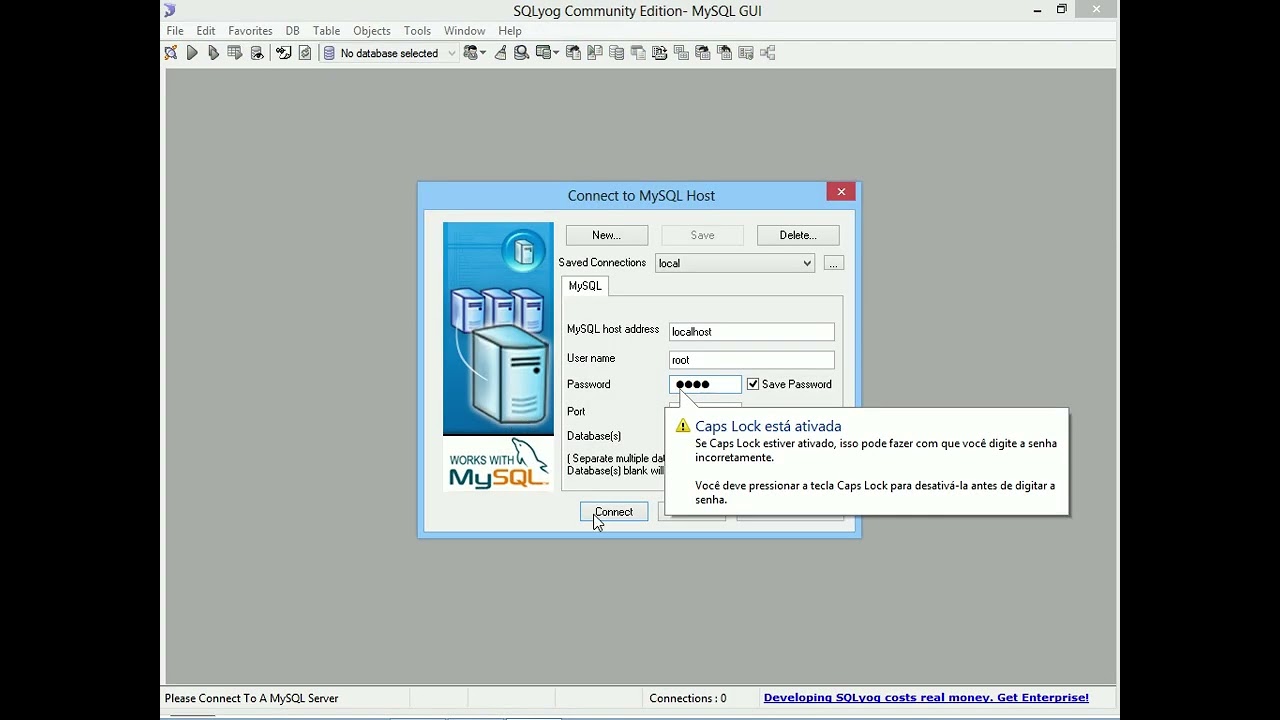Open the Help menu

click(510, 31)
